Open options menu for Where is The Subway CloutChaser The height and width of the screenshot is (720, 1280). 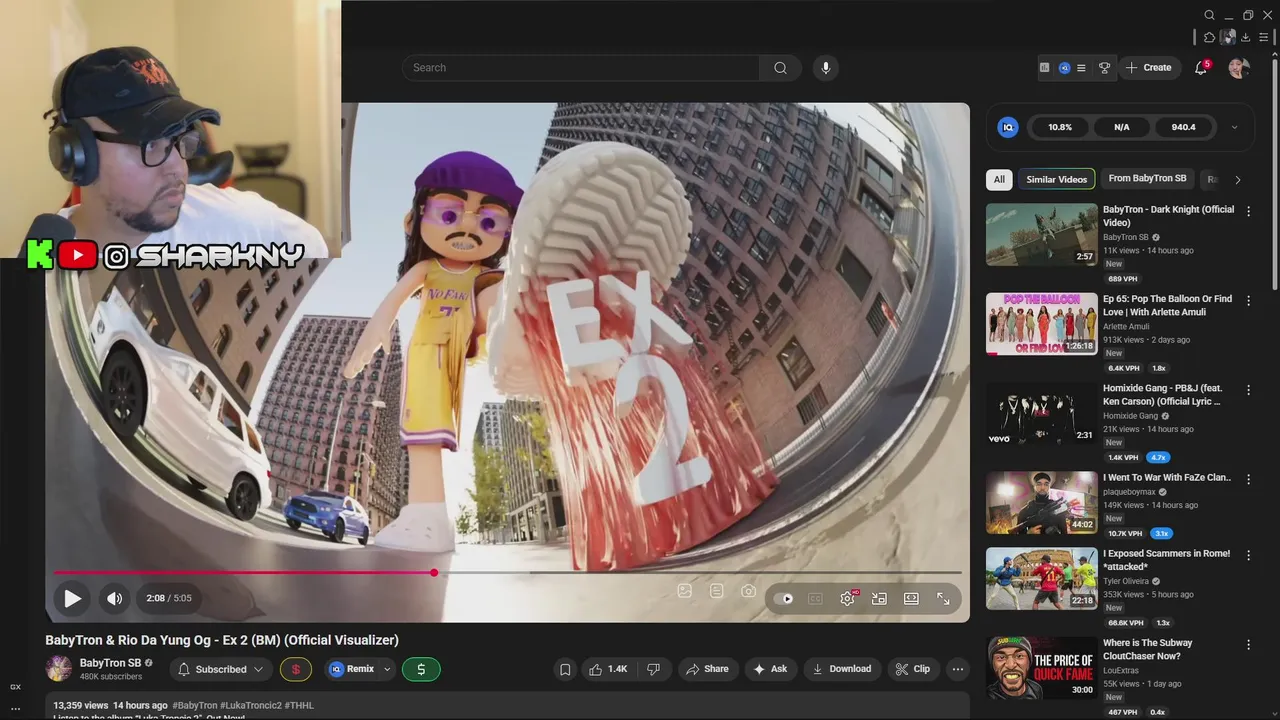tap(1248, 645)
